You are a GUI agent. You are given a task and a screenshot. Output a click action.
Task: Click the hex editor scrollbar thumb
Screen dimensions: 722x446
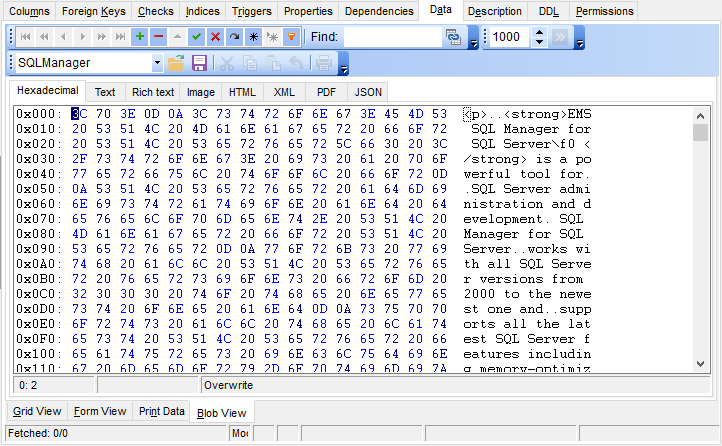click(x=700, y=133)
